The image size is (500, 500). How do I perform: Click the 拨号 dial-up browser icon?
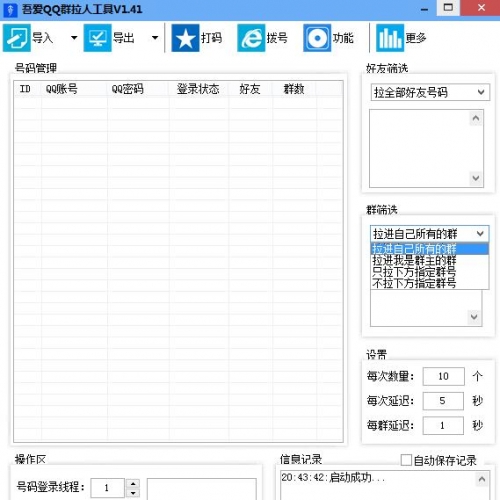tap(251, 38)
